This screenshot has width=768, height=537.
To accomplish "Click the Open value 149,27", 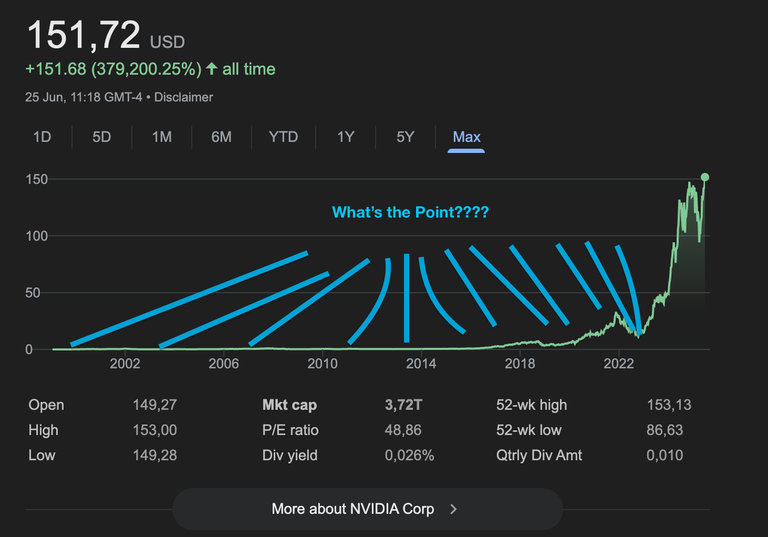I will click(154, 405).
